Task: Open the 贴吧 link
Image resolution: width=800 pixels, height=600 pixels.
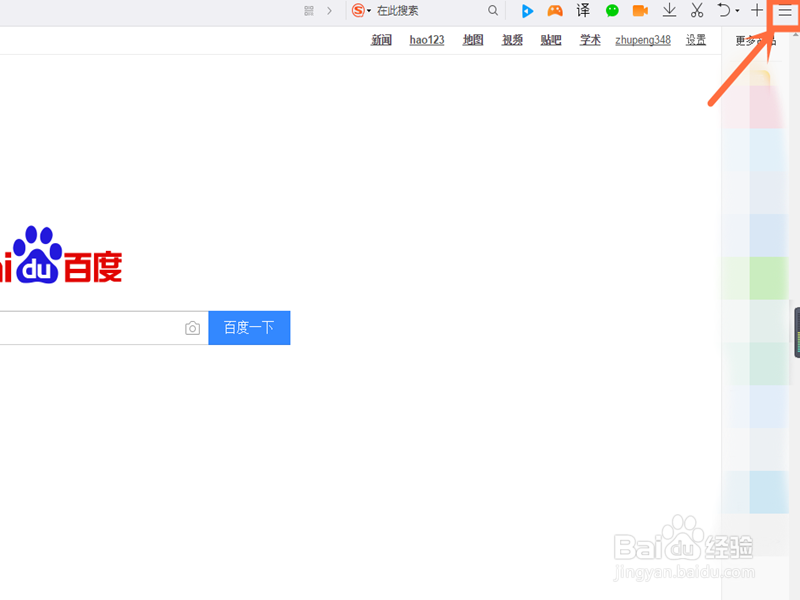Action: click(x=551, y=40)
